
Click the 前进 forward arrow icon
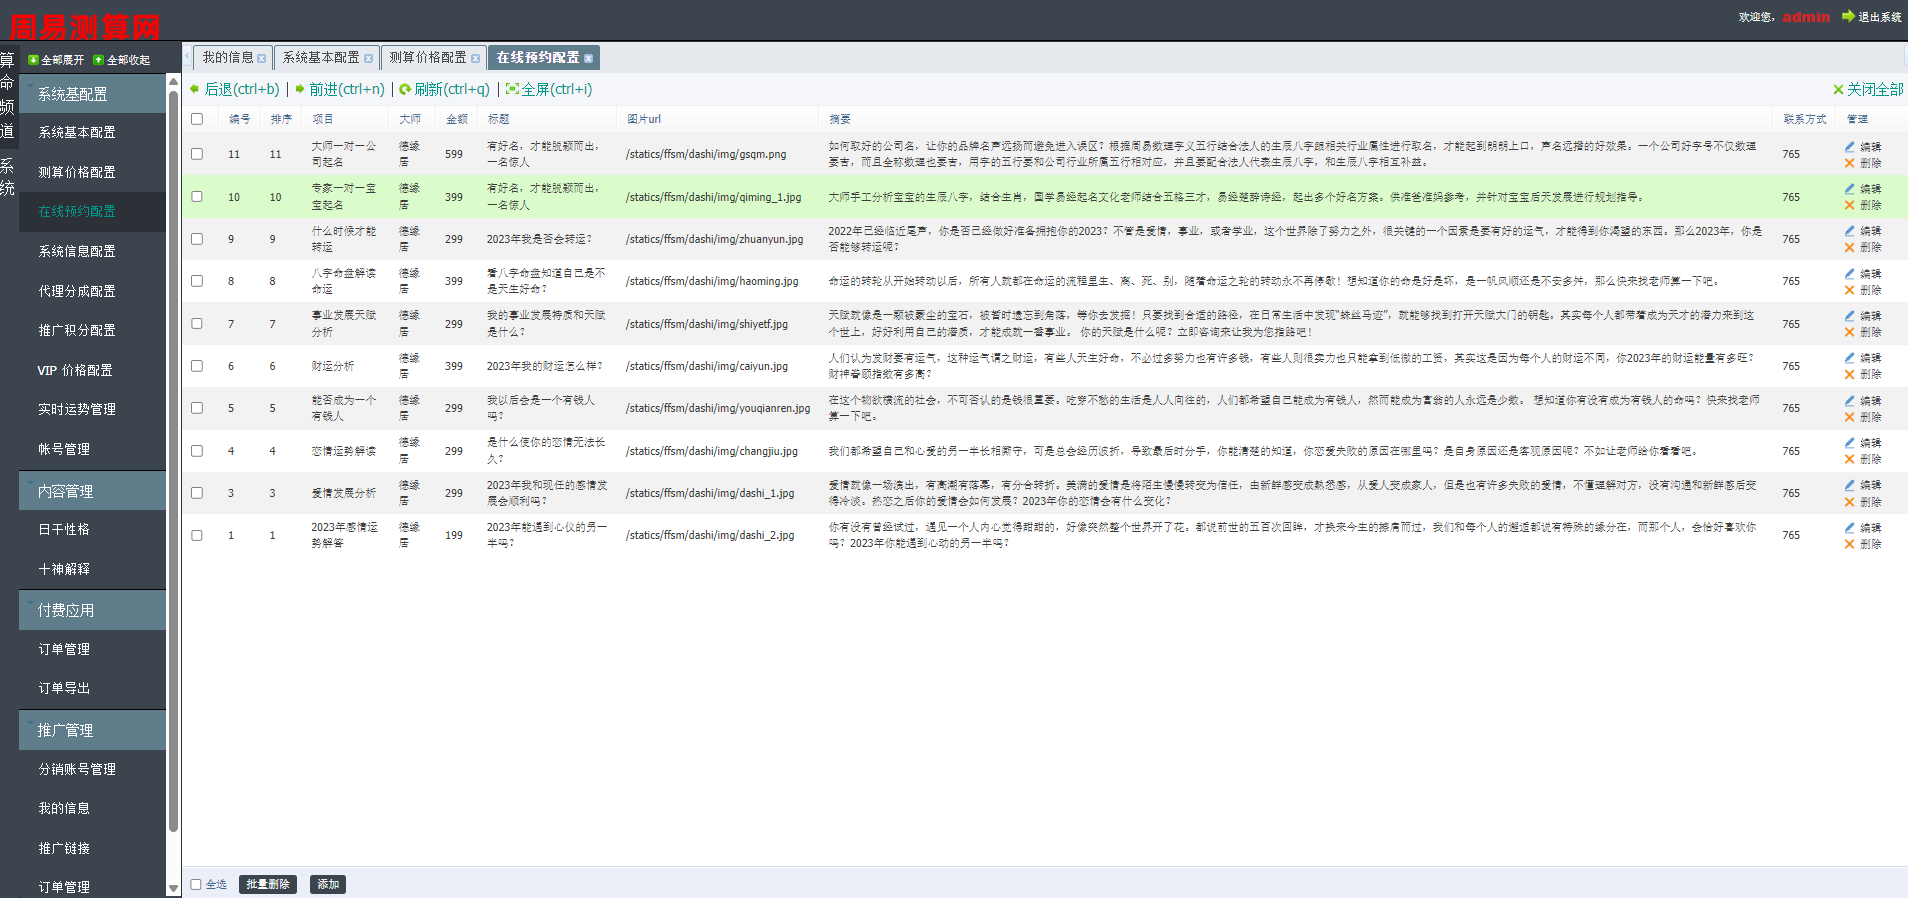coord(300,89)
